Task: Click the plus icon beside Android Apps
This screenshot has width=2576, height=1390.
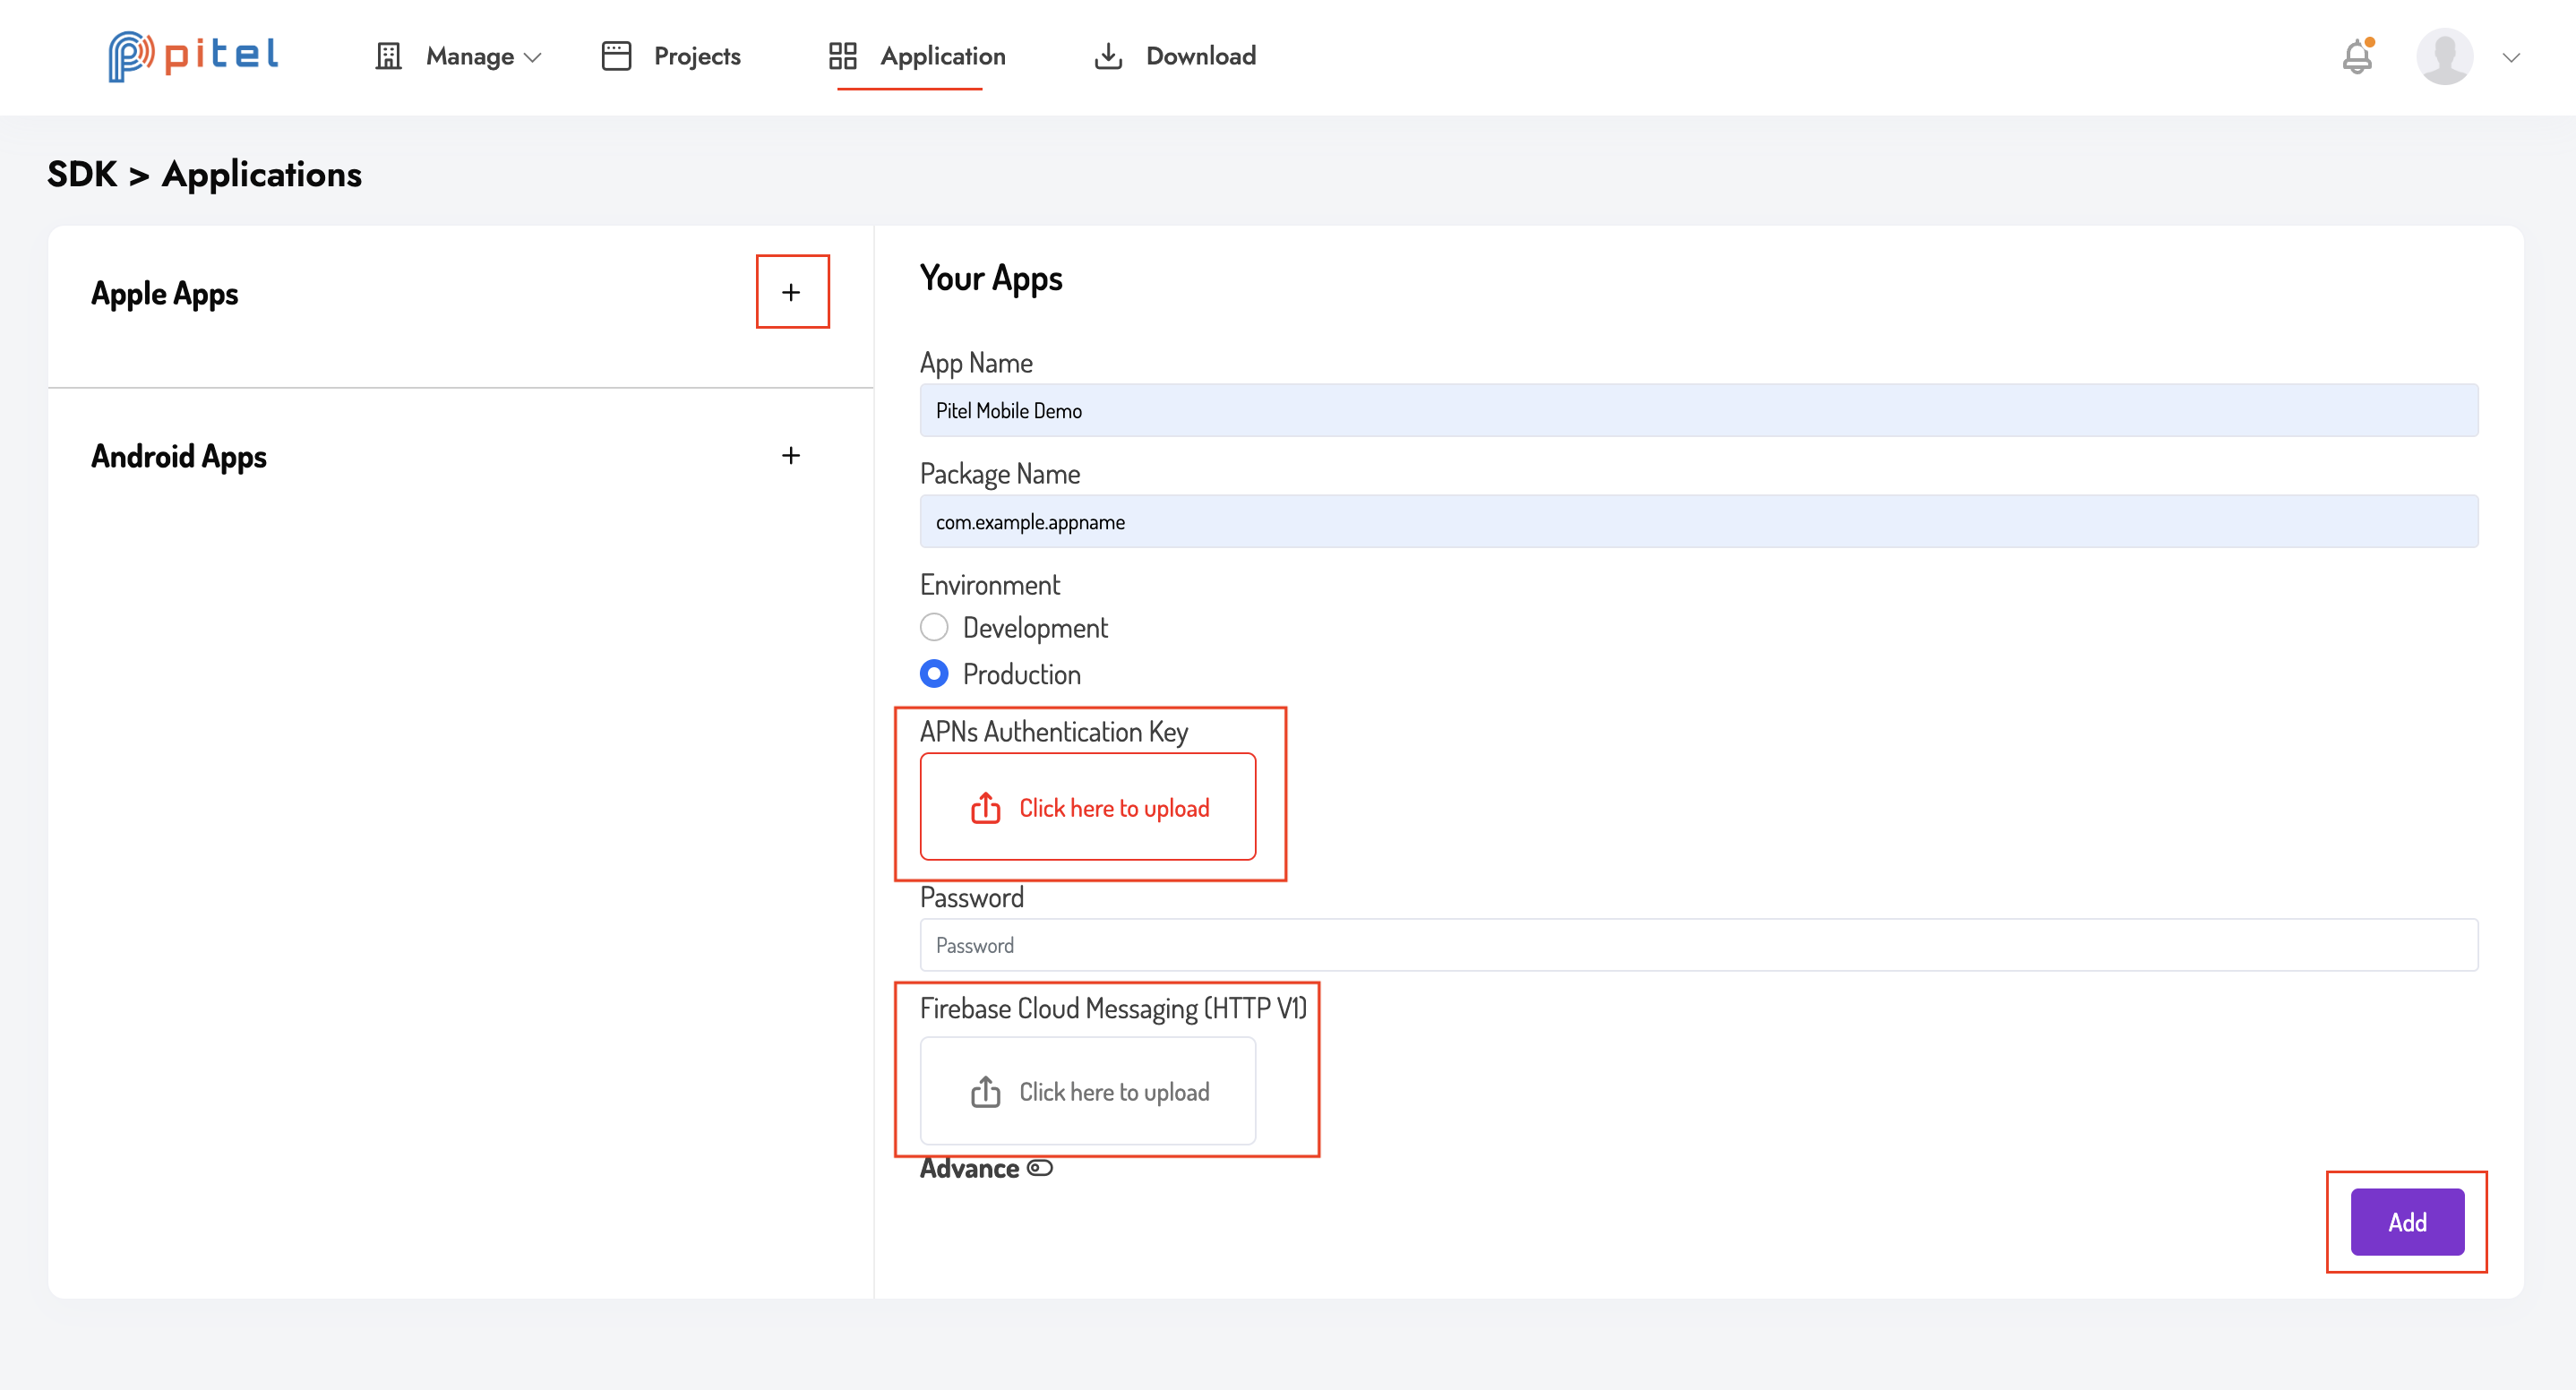Action: point(791,456)
